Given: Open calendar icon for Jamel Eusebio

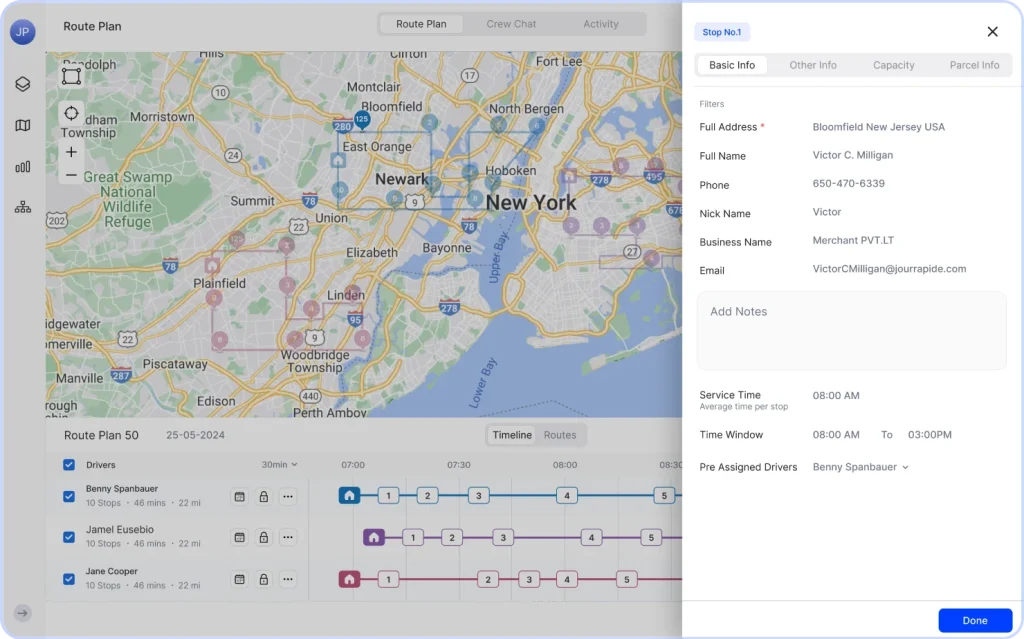Looking at the screenshot, I should pyautogui.click(x=240, y=537).
